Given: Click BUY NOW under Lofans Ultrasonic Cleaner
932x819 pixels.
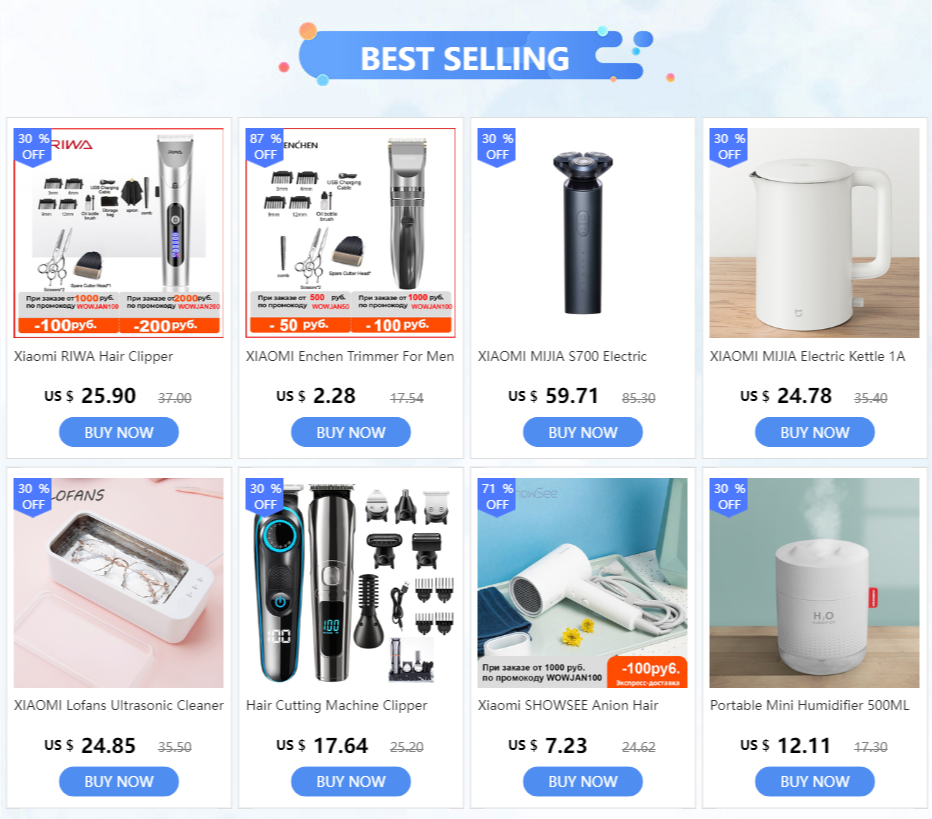Looking at the screenshot, I should click(119, 781).
